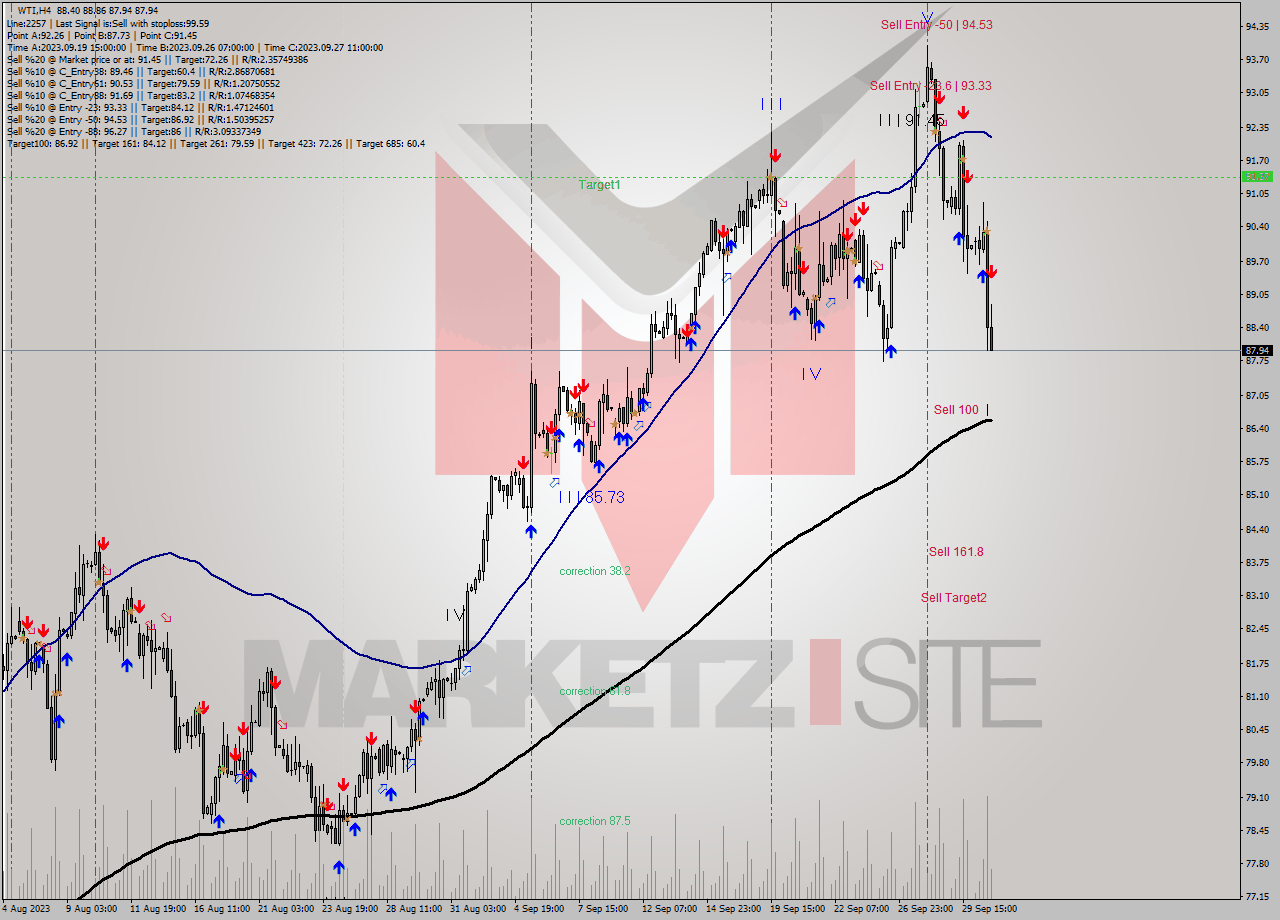Click the 79.80 price axis value

pyautogui.click(x=1257, y=763)
